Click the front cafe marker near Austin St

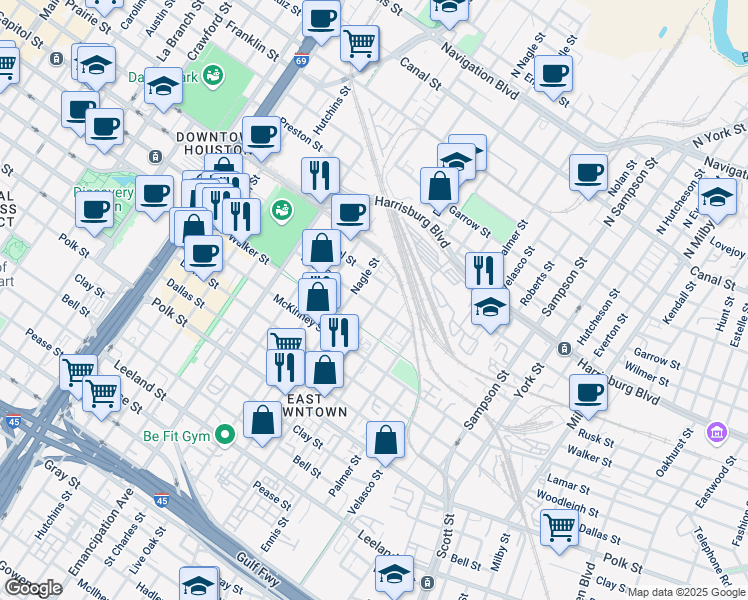pos(104,130)
